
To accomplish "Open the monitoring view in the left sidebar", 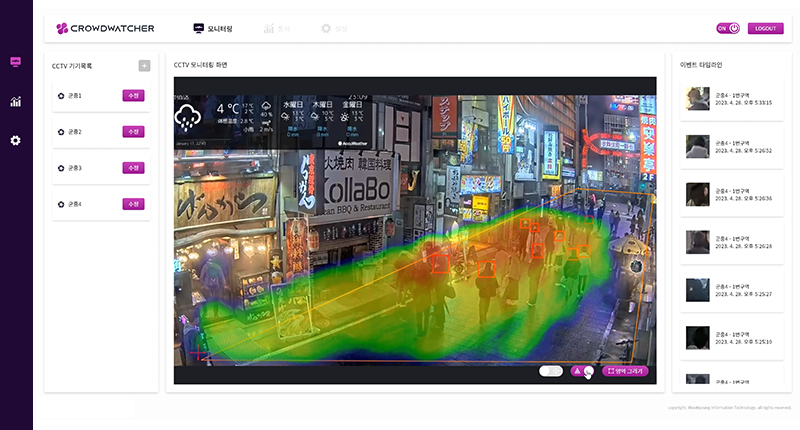I will coord(16,62).
